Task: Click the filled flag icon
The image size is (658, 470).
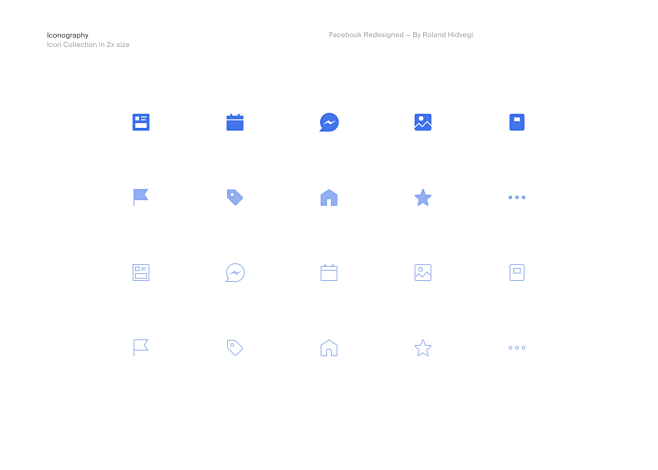Action: coord(141,197)
